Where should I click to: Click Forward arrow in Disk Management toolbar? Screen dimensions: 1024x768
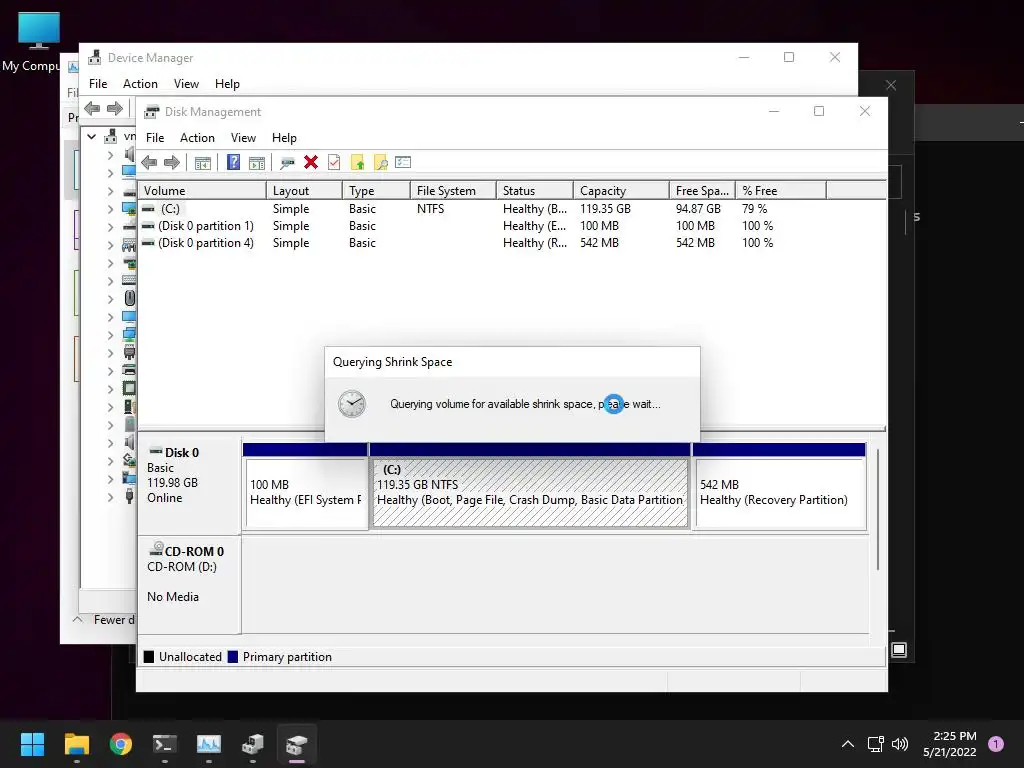point(172,163)
